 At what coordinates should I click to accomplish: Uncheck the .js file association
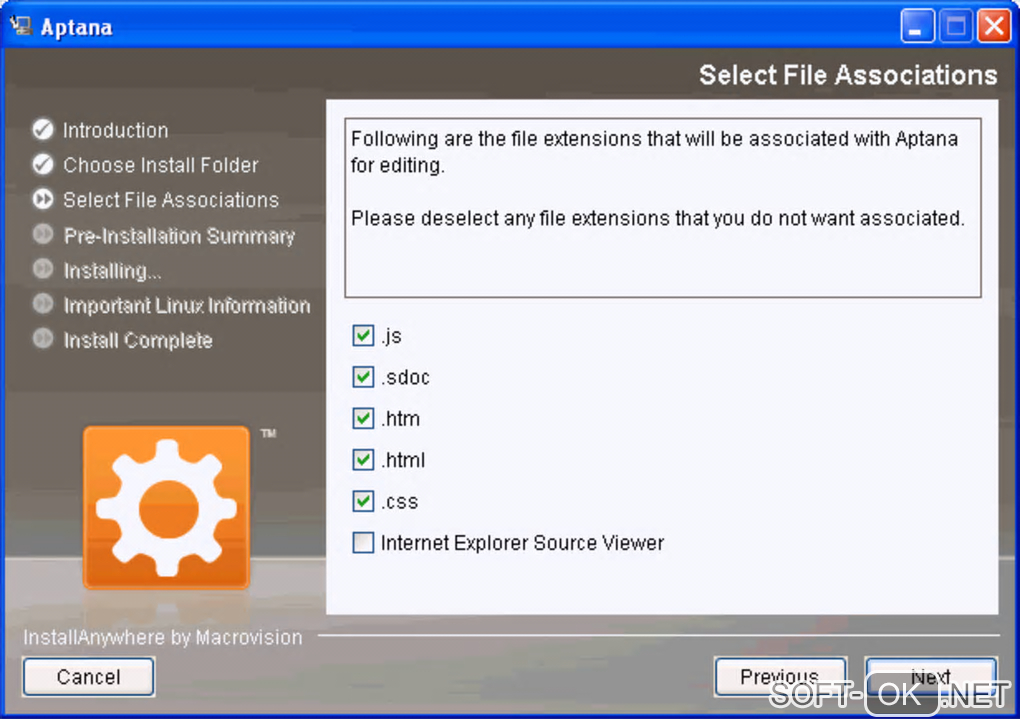363,336
